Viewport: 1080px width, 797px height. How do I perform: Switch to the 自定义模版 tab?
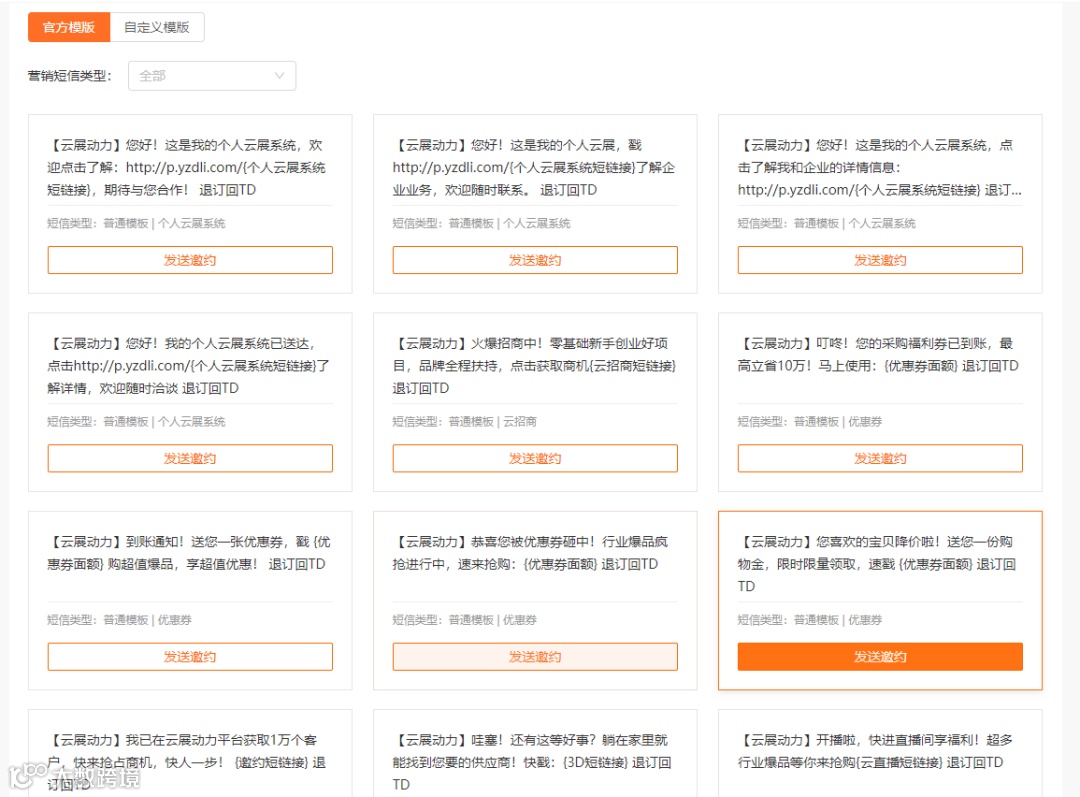click(157, 28)
